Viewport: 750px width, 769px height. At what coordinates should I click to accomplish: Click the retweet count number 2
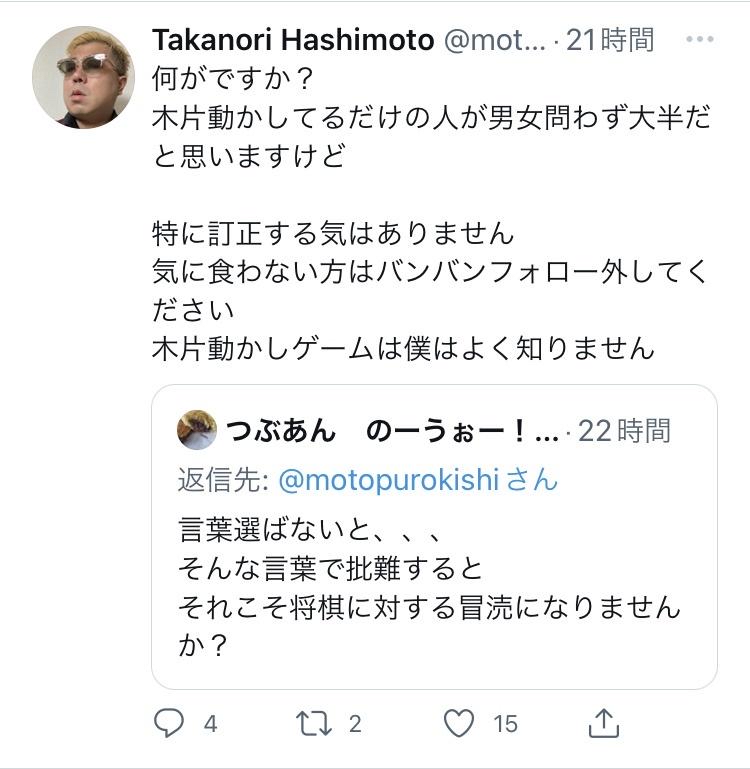click(356, 724)
